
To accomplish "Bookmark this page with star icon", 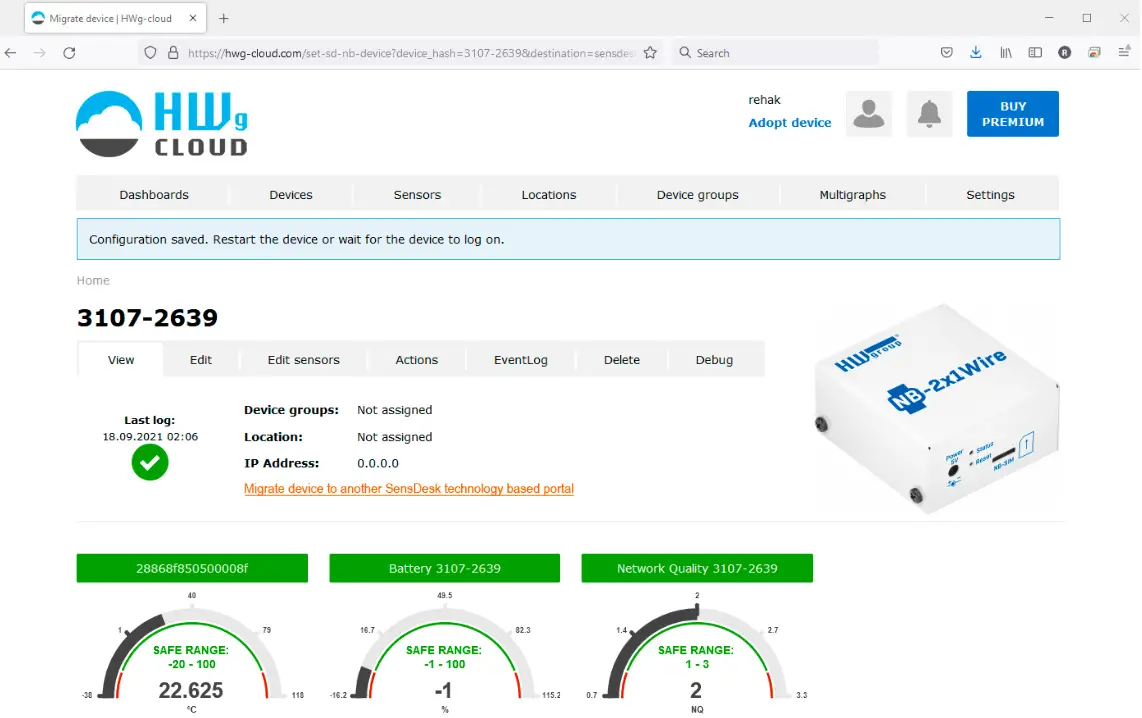I will click(x=650, y=52).
